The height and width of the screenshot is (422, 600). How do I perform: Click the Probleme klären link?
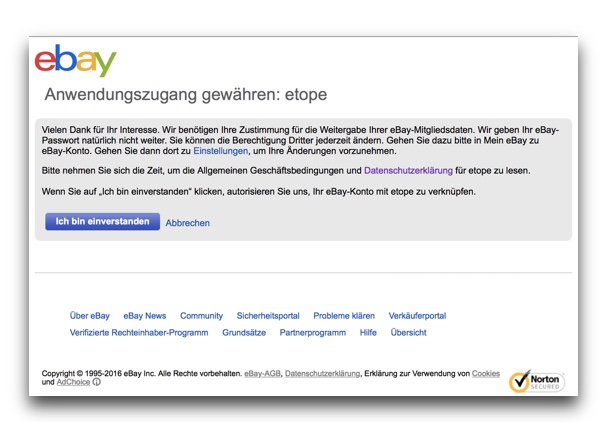(x=344, y=316)
